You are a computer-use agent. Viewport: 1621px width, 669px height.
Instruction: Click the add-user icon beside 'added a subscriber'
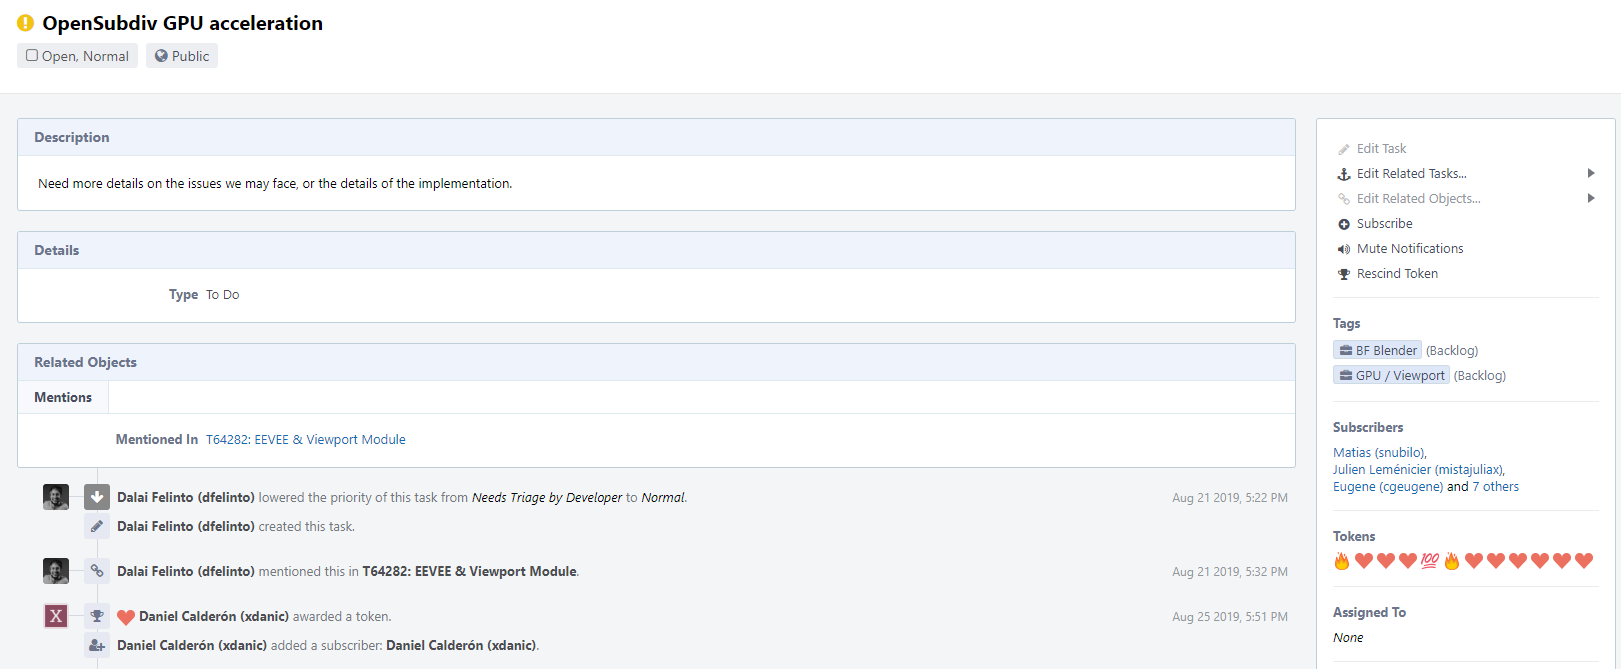[x=97, y=645]
